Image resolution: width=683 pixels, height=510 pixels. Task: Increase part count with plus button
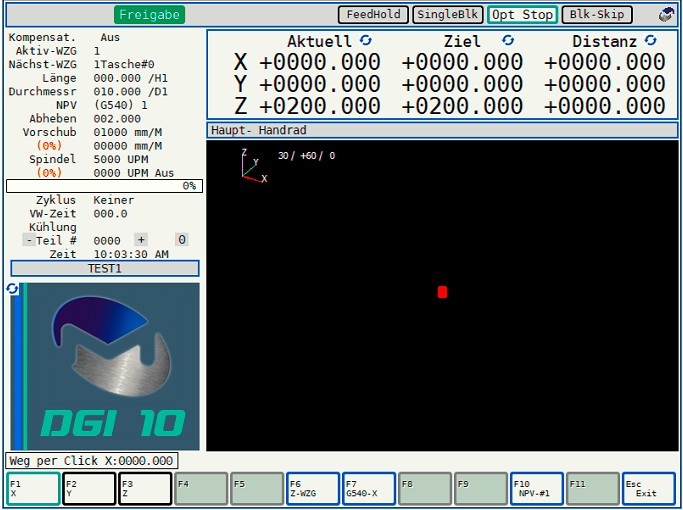pos(141,240)
